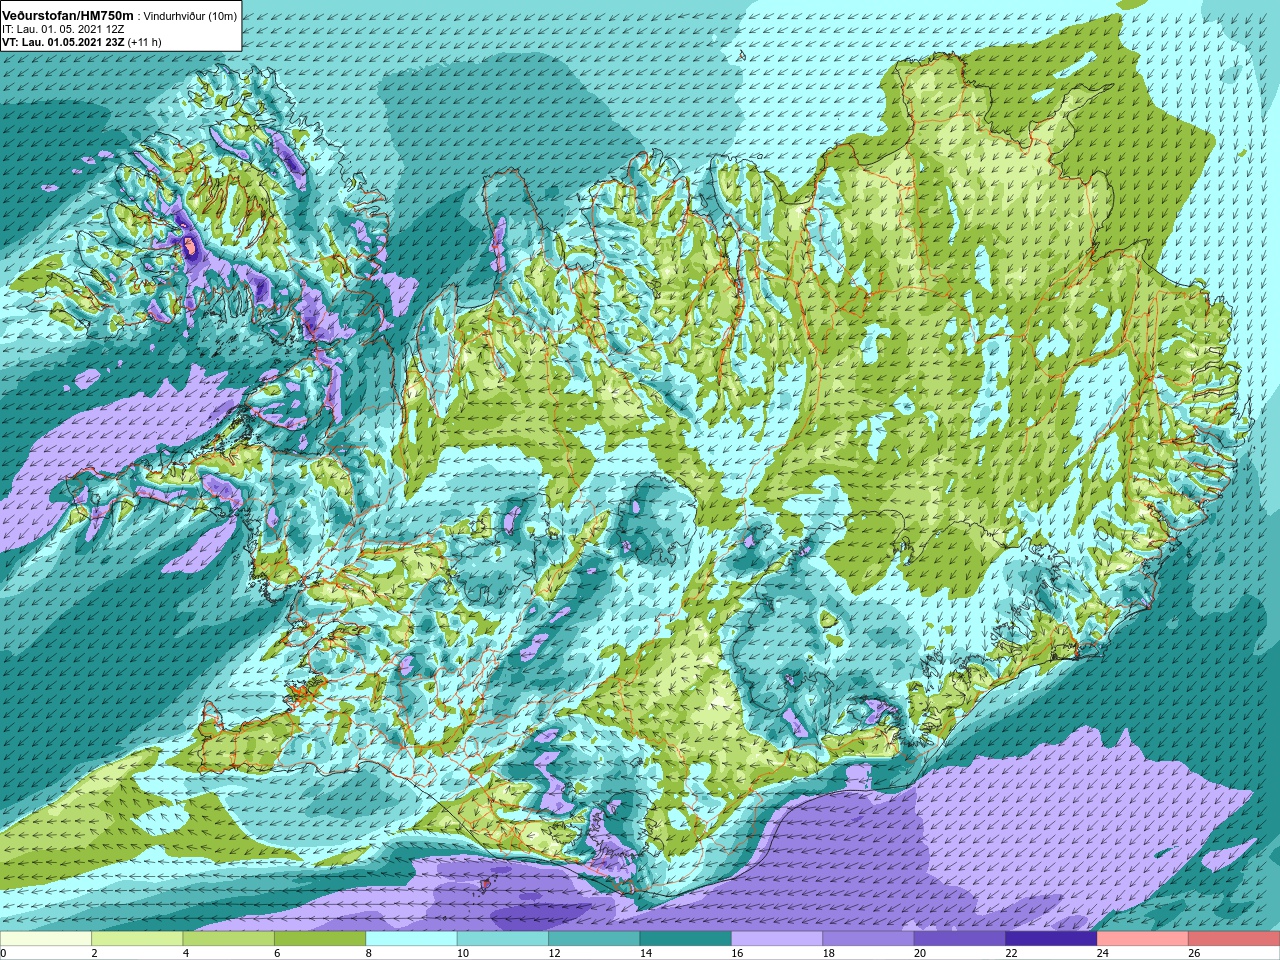Click the pink 24–26 legend swatch
The height and width of the screenshot is (960, 1280).
tap(1143, 939)
